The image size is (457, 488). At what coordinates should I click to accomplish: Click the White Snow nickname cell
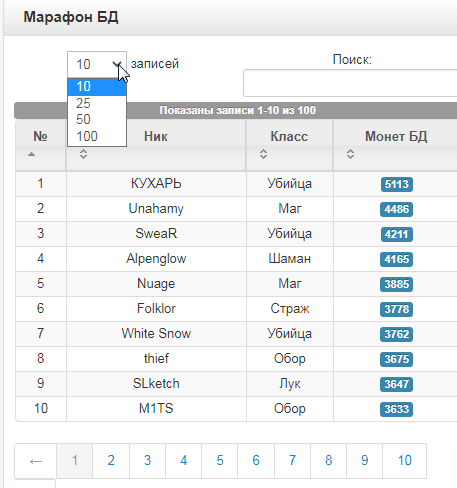[156, 334]
